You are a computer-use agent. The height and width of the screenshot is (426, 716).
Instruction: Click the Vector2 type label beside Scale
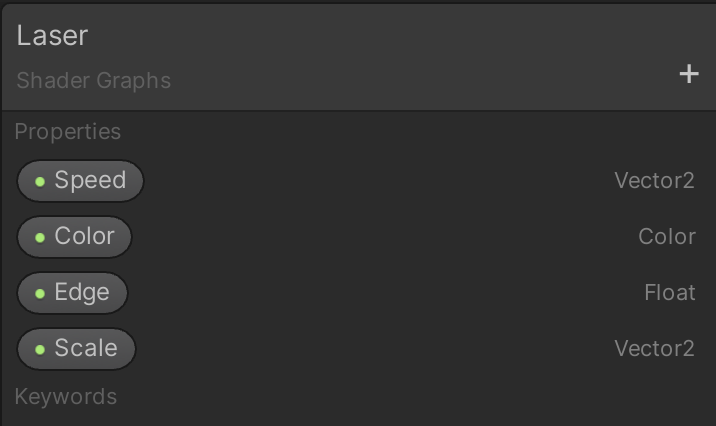[654, 349]
